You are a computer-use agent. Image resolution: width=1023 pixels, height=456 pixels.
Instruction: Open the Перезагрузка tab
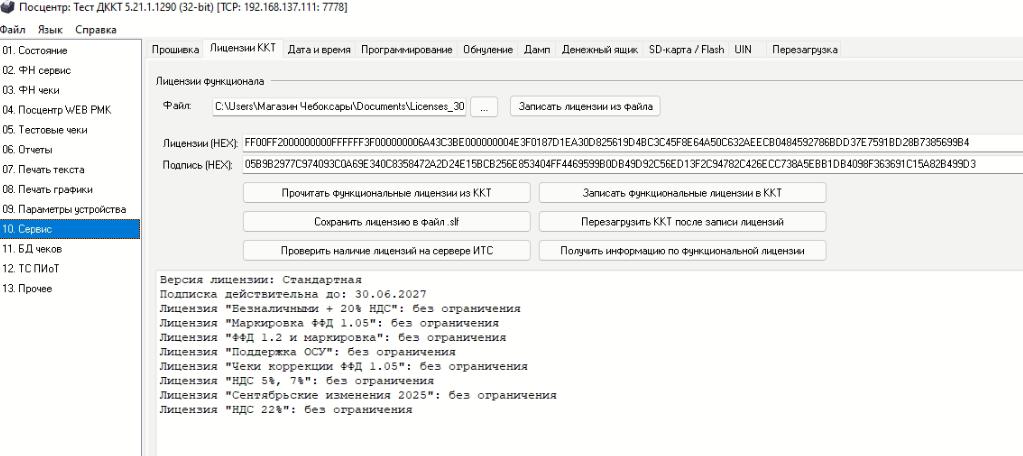click(804, 50)
